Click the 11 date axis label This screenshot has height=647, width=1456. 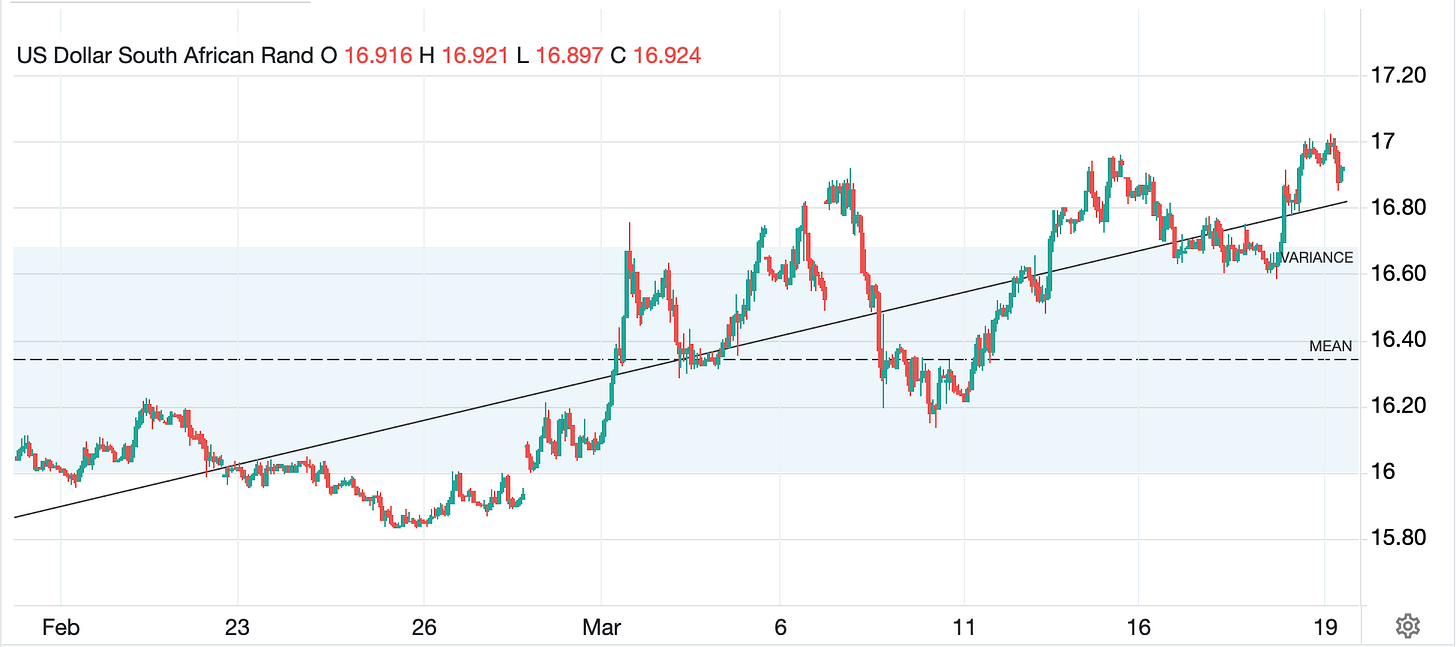pos(964,628)
